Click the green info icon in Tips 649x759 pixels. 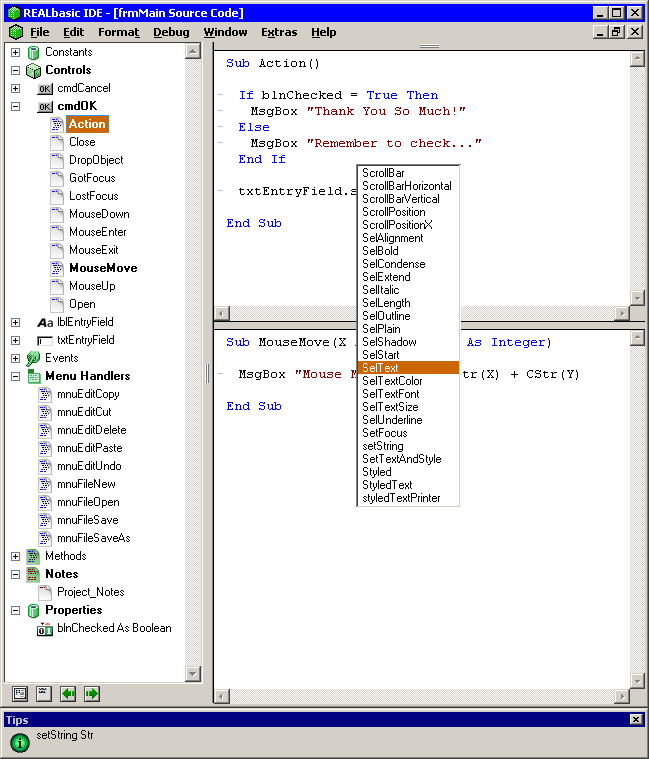pos(20,743)
